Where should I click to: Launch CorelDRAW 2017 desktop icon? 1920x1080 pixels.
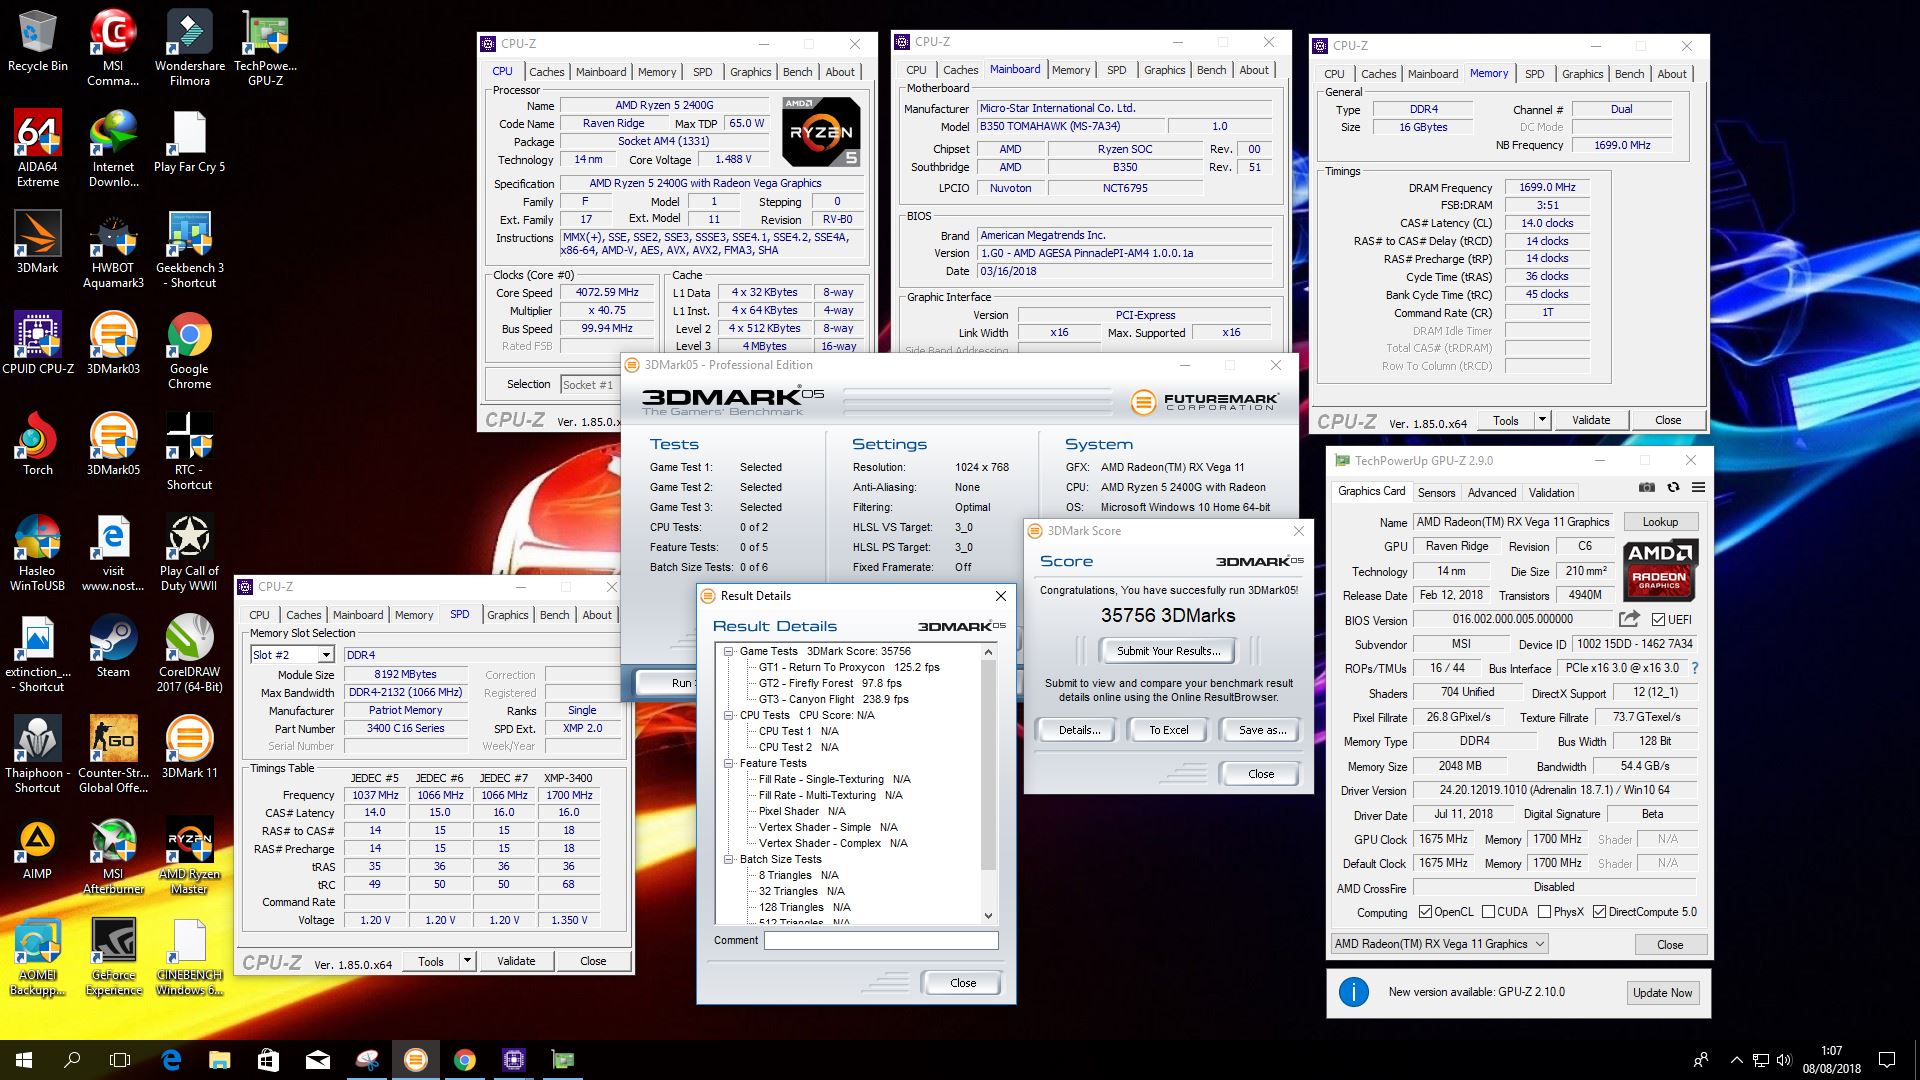[x=189, y=652]
